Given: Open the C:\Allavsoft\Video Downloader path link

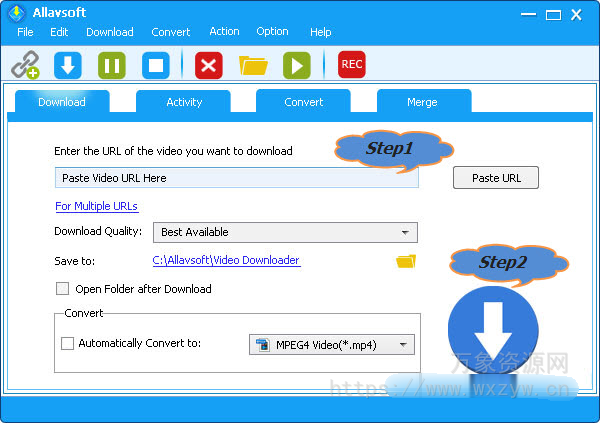Looking at the screenshot, I should (x=226, y=260).
